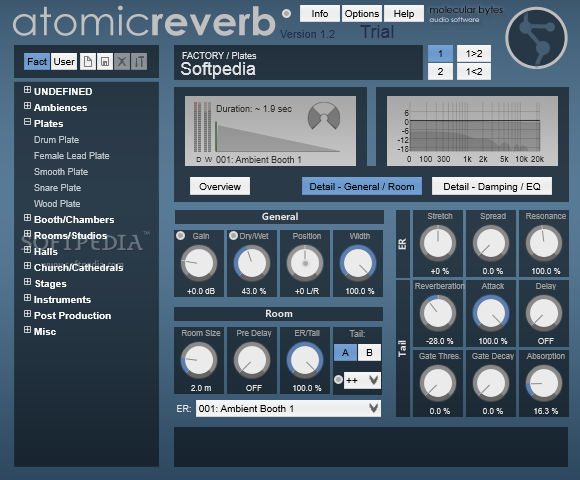Toggle the lock circle next to Gain
Viewport: 580px width, 480px height.
[181, 236]
